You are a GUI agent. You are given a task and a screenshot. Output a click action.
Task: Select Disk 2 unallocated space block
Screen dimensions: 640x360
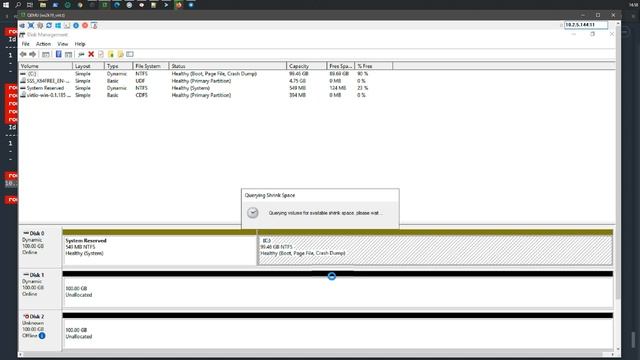click(x=338, y=331)
